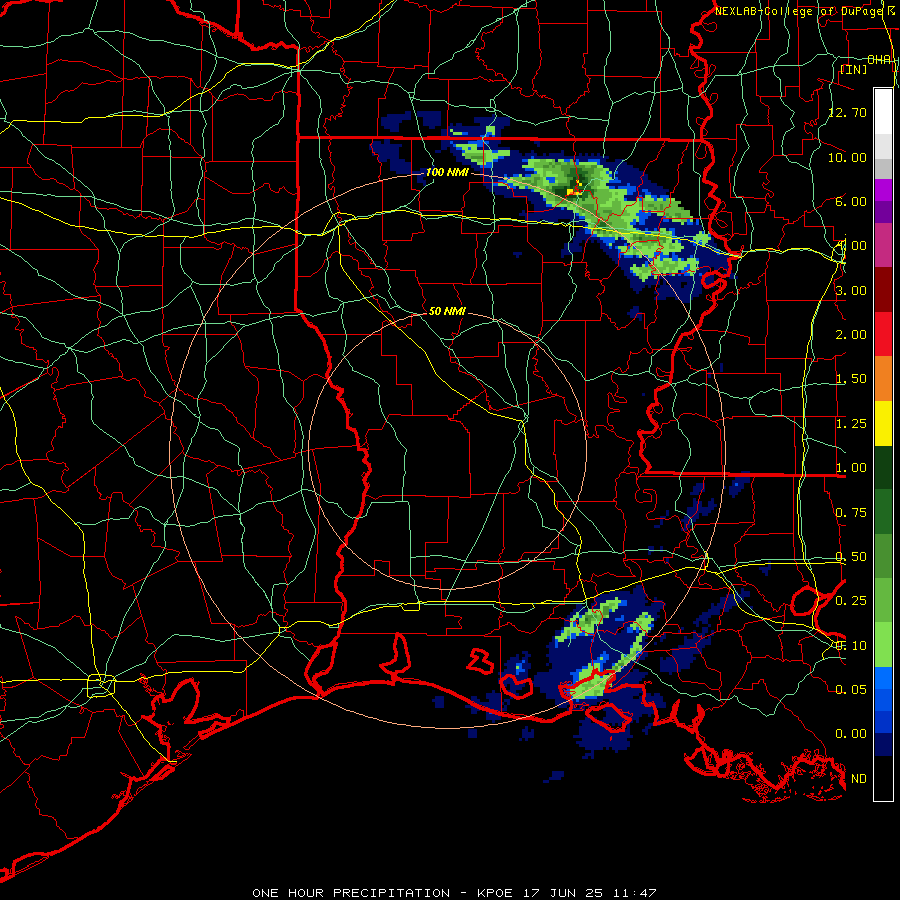Click the 1.25 legend value
Viewport: 900px width, 900px height.
(x=851, y=424)
